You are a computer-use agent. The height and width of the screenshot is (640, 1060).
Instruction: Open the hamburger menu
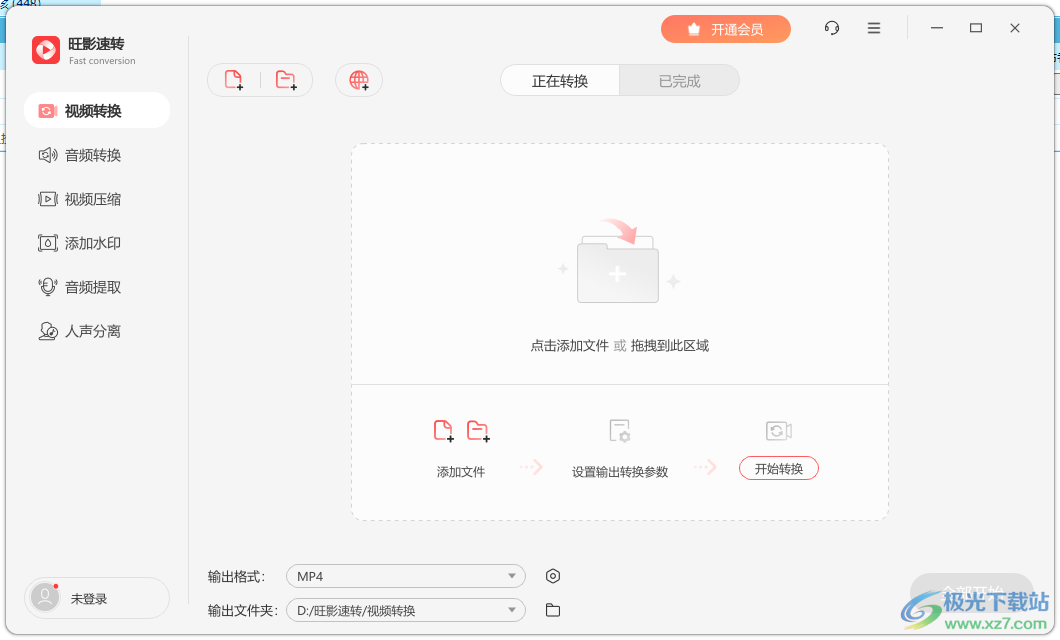[873, 28]
